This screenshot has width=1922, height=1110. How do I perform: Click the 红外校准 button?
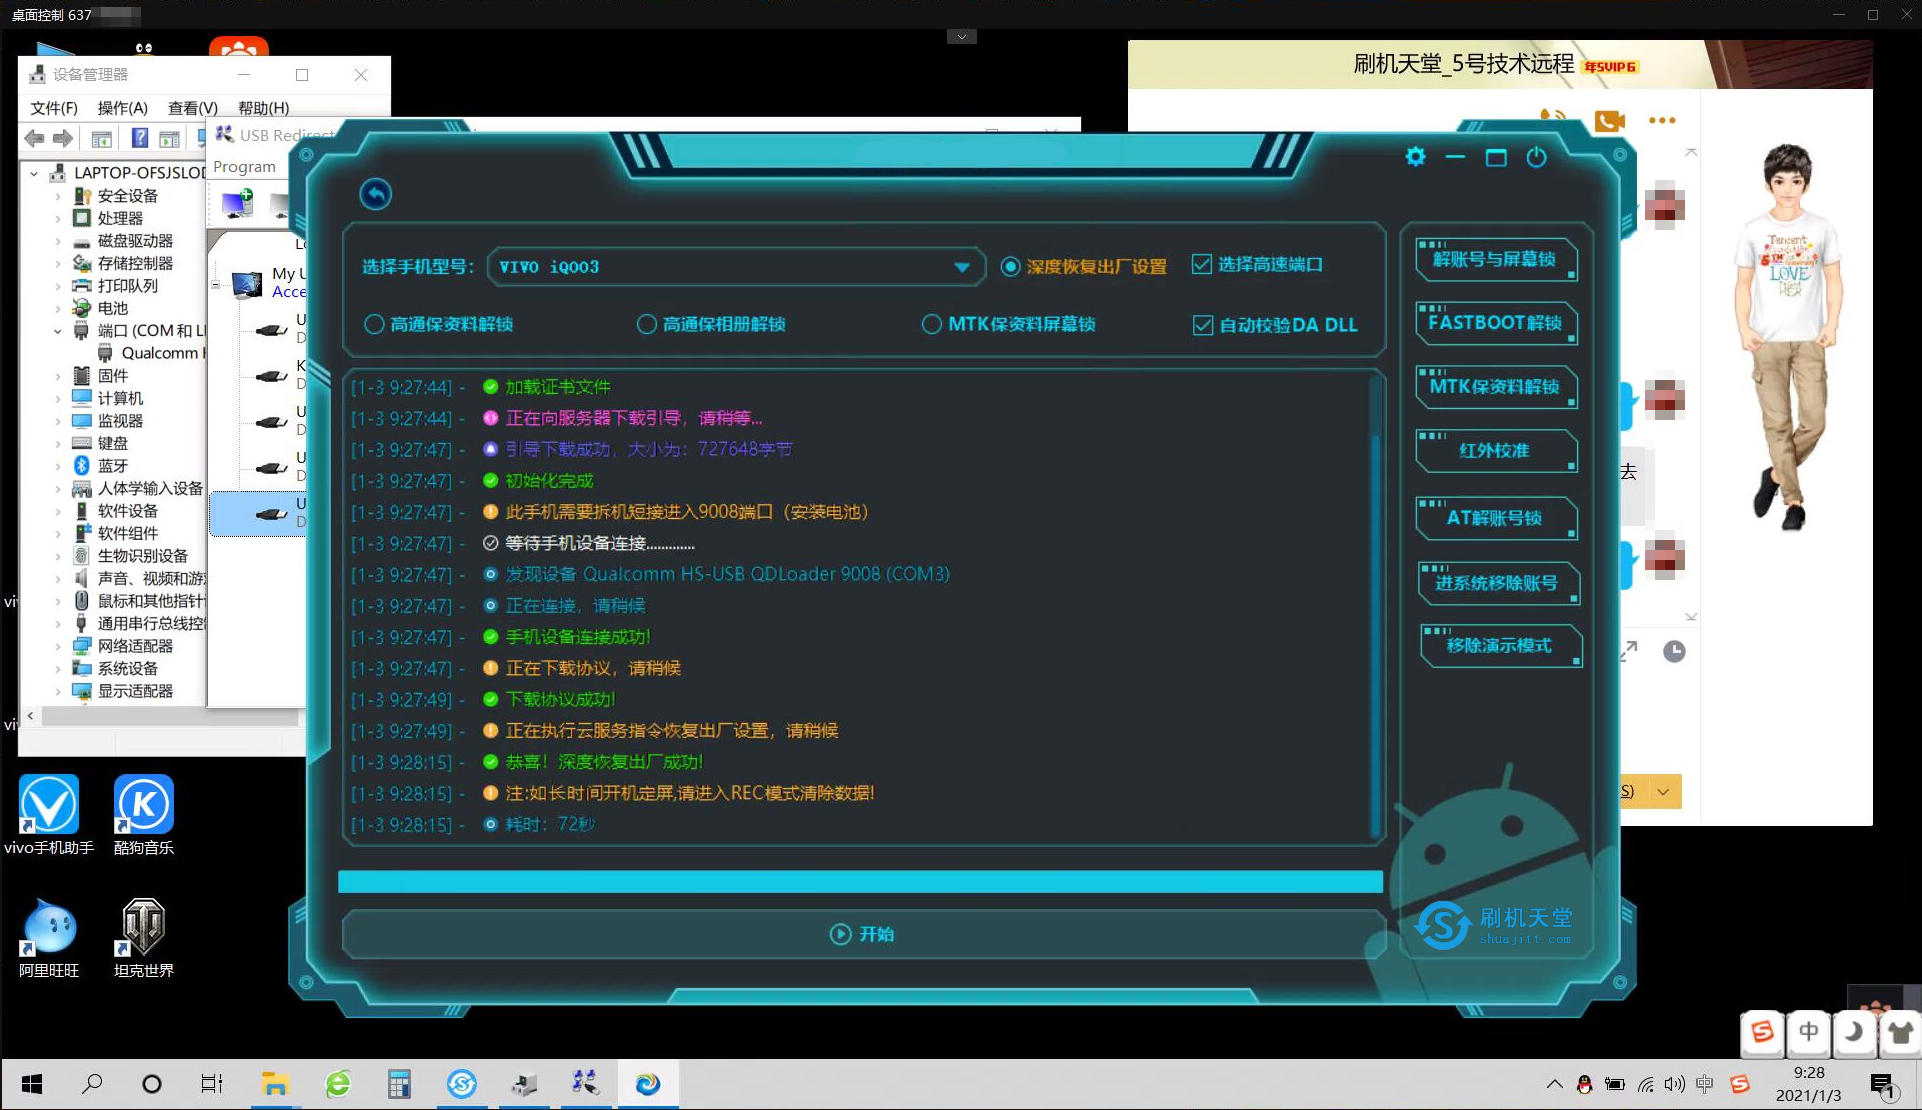1495,451
